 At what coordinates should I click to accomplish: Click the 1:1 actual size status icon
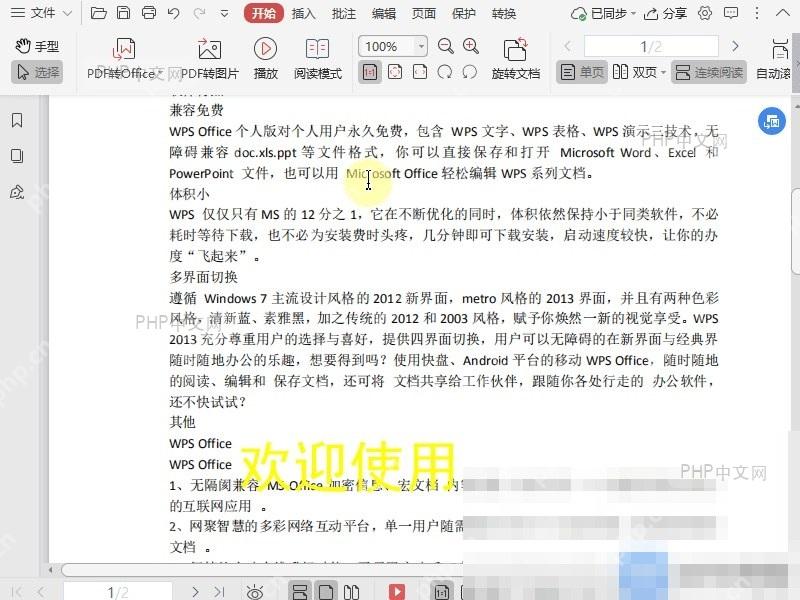pyautogui.click(x=442, y=592)
